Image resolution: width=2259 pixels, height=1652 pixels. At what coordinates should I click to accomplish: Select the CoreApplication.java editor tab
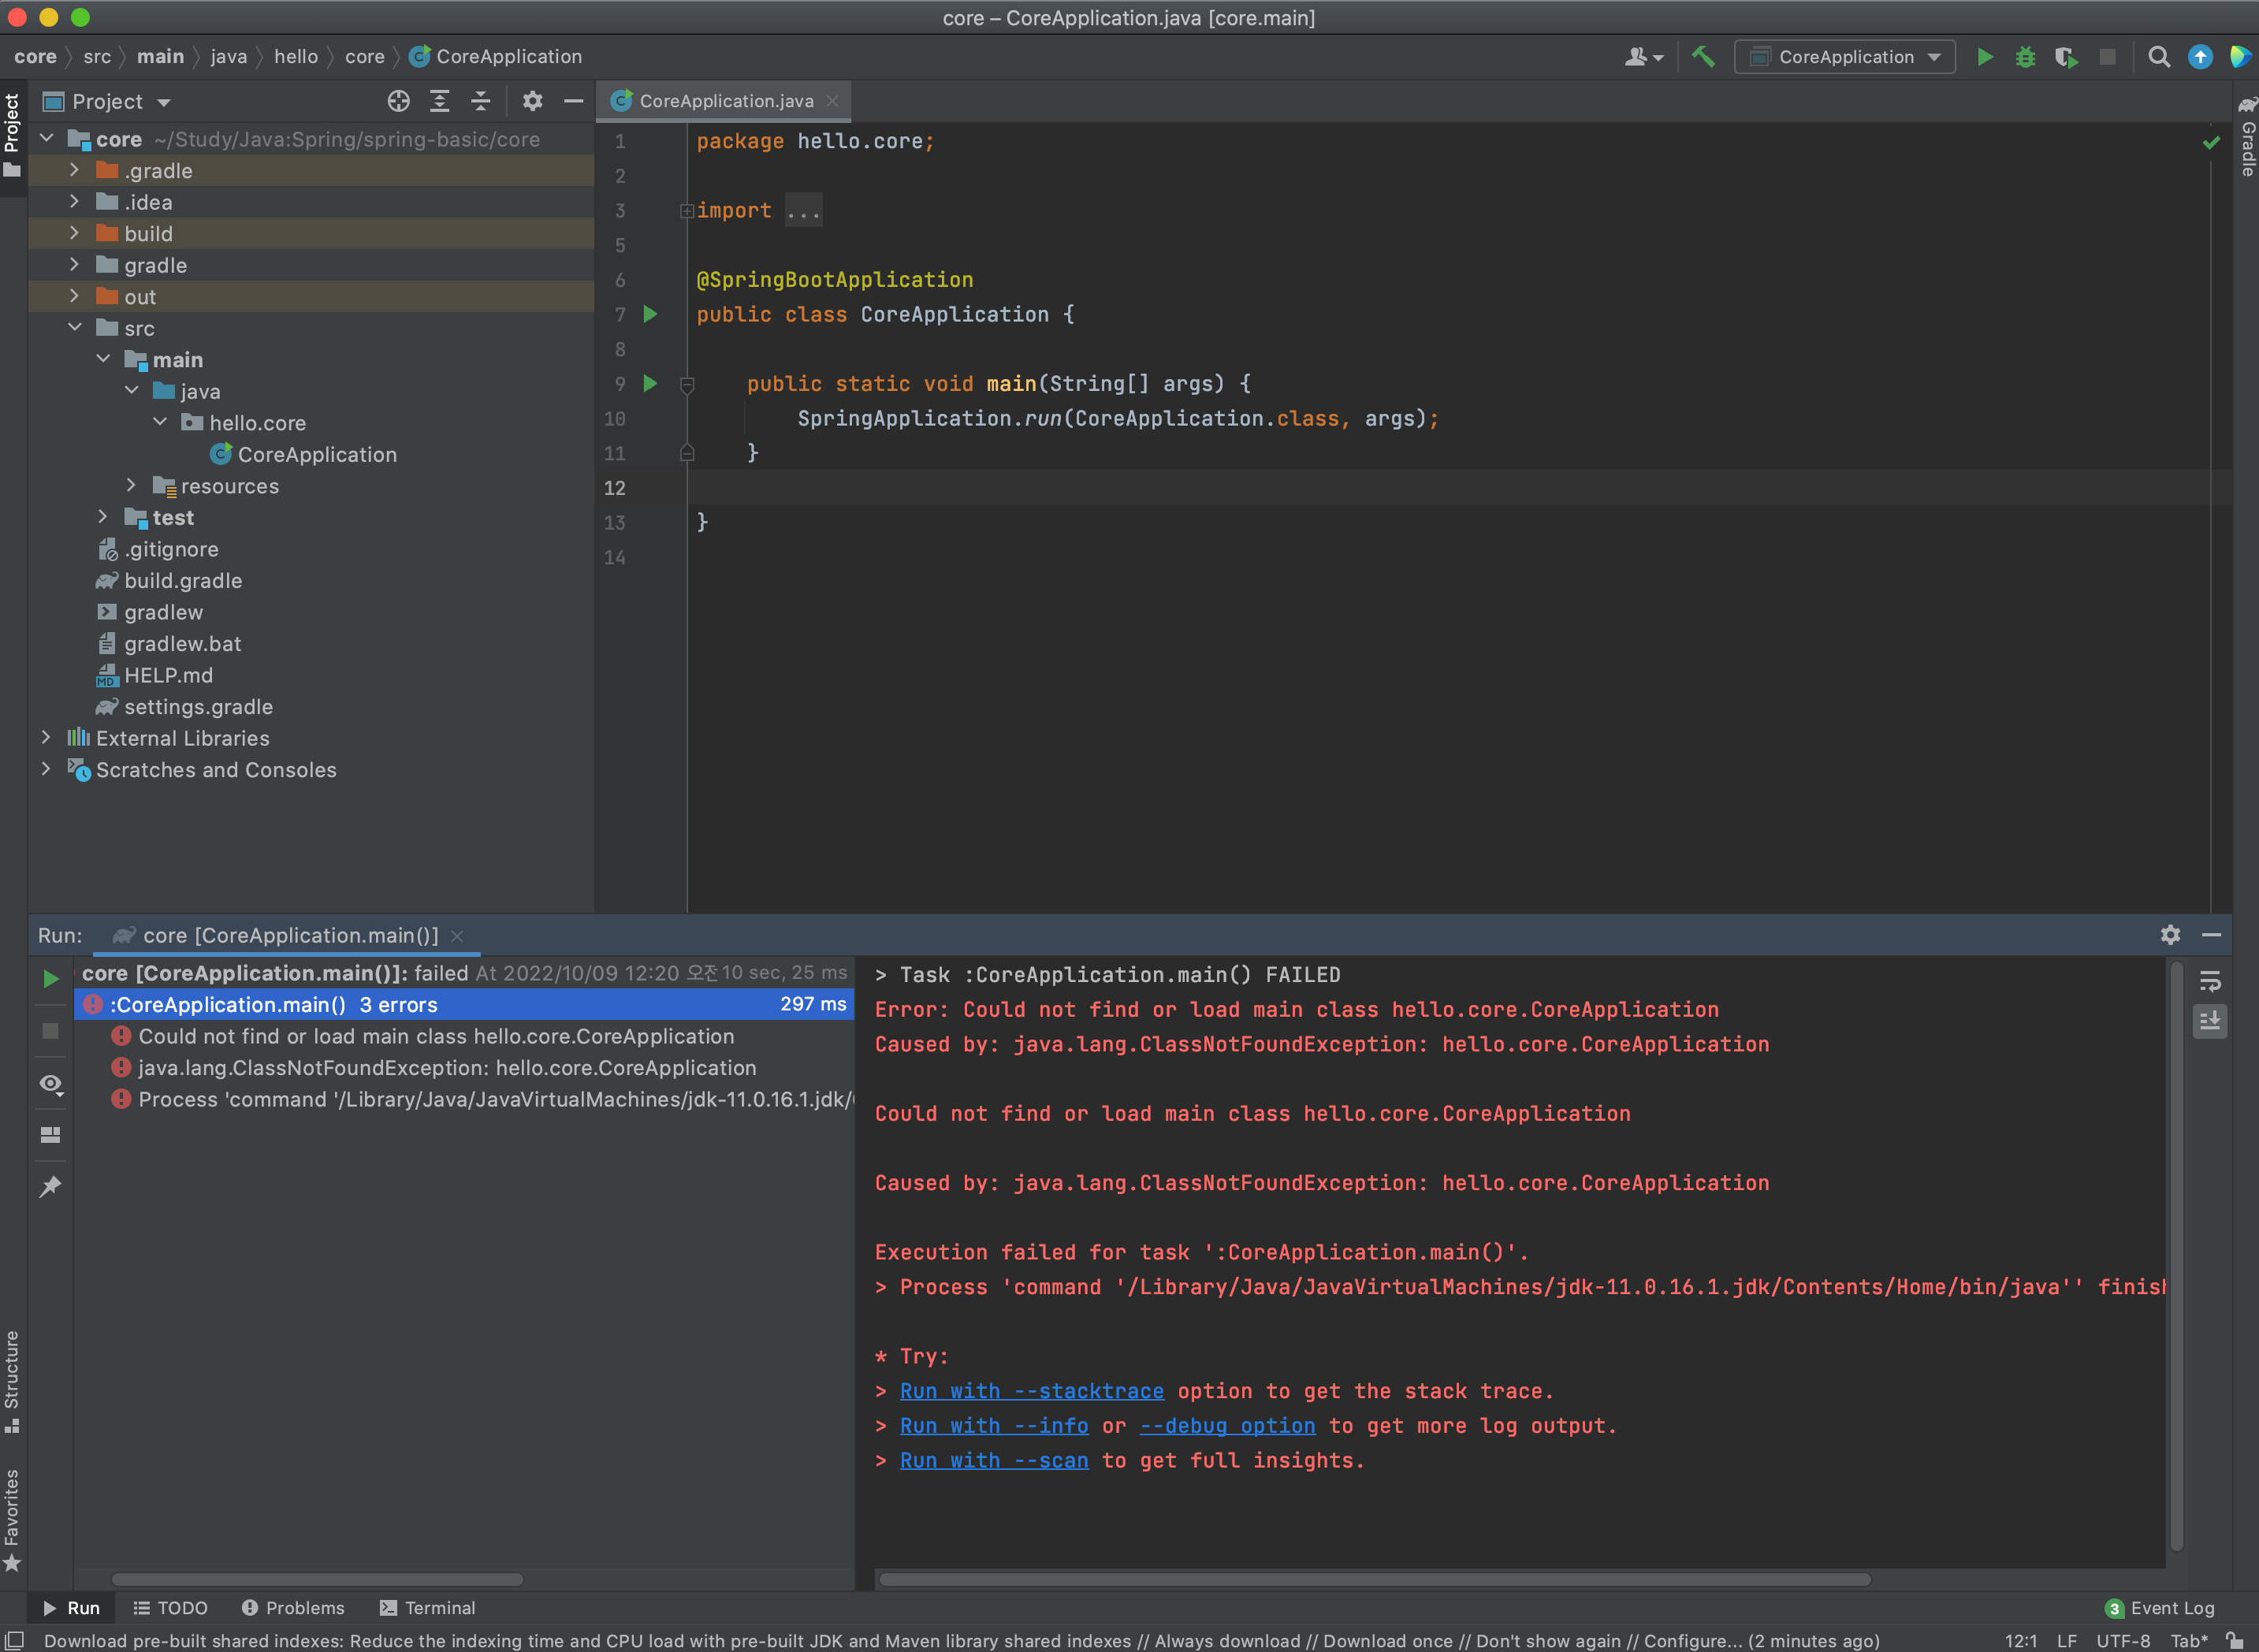[725, 101]
